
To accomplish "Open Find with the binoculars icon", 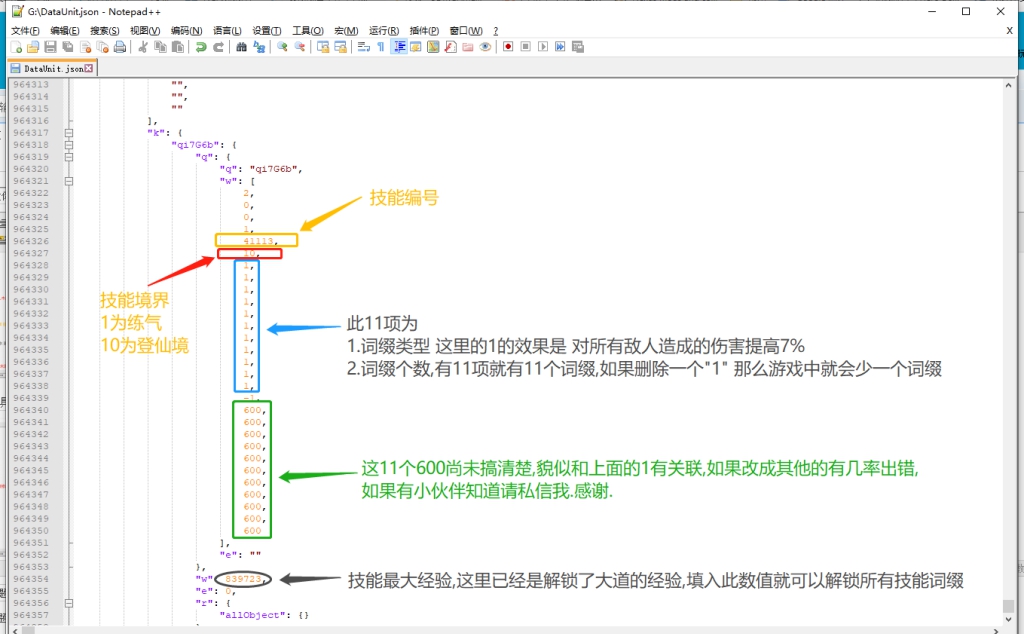I will (x=242, y=47).
